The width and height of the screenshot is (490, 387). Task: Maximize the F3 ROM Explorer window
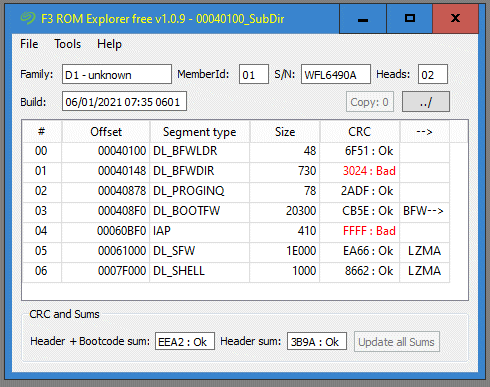tap(410, 19)
